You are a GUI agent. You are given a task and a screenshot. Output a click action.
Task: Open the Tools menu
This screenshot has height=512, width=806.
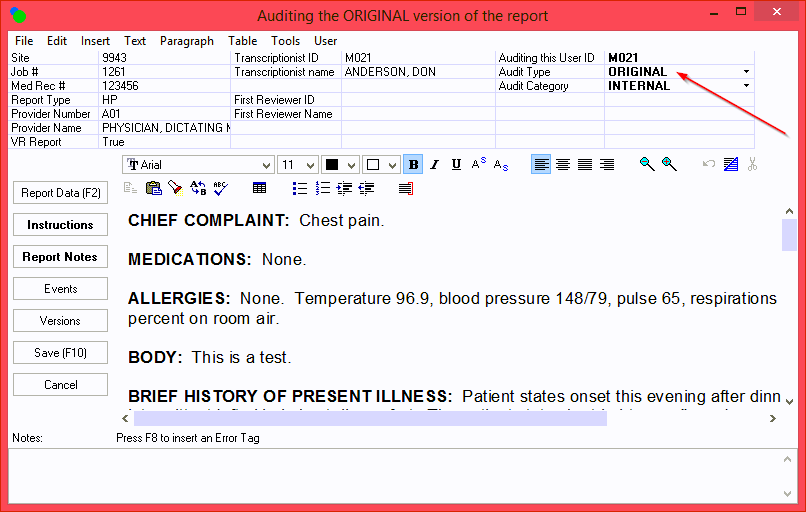point(285,41)
